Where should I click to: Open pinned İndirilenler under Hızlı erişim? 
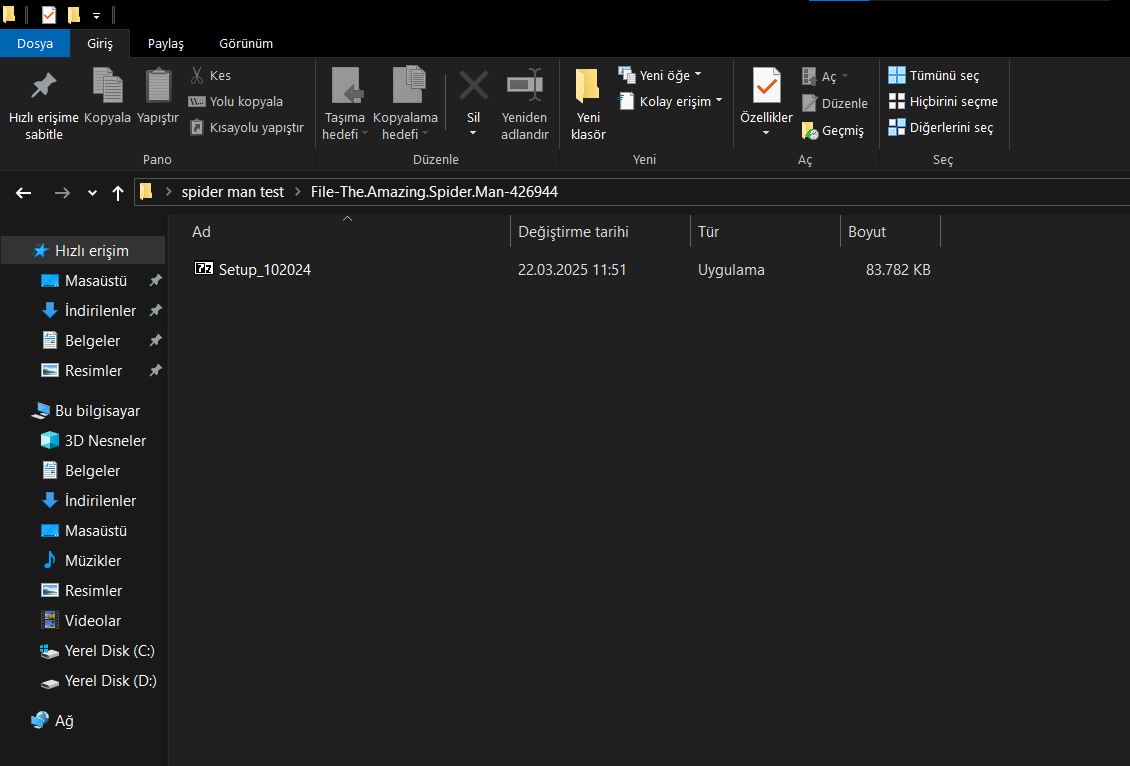[100, 311]
